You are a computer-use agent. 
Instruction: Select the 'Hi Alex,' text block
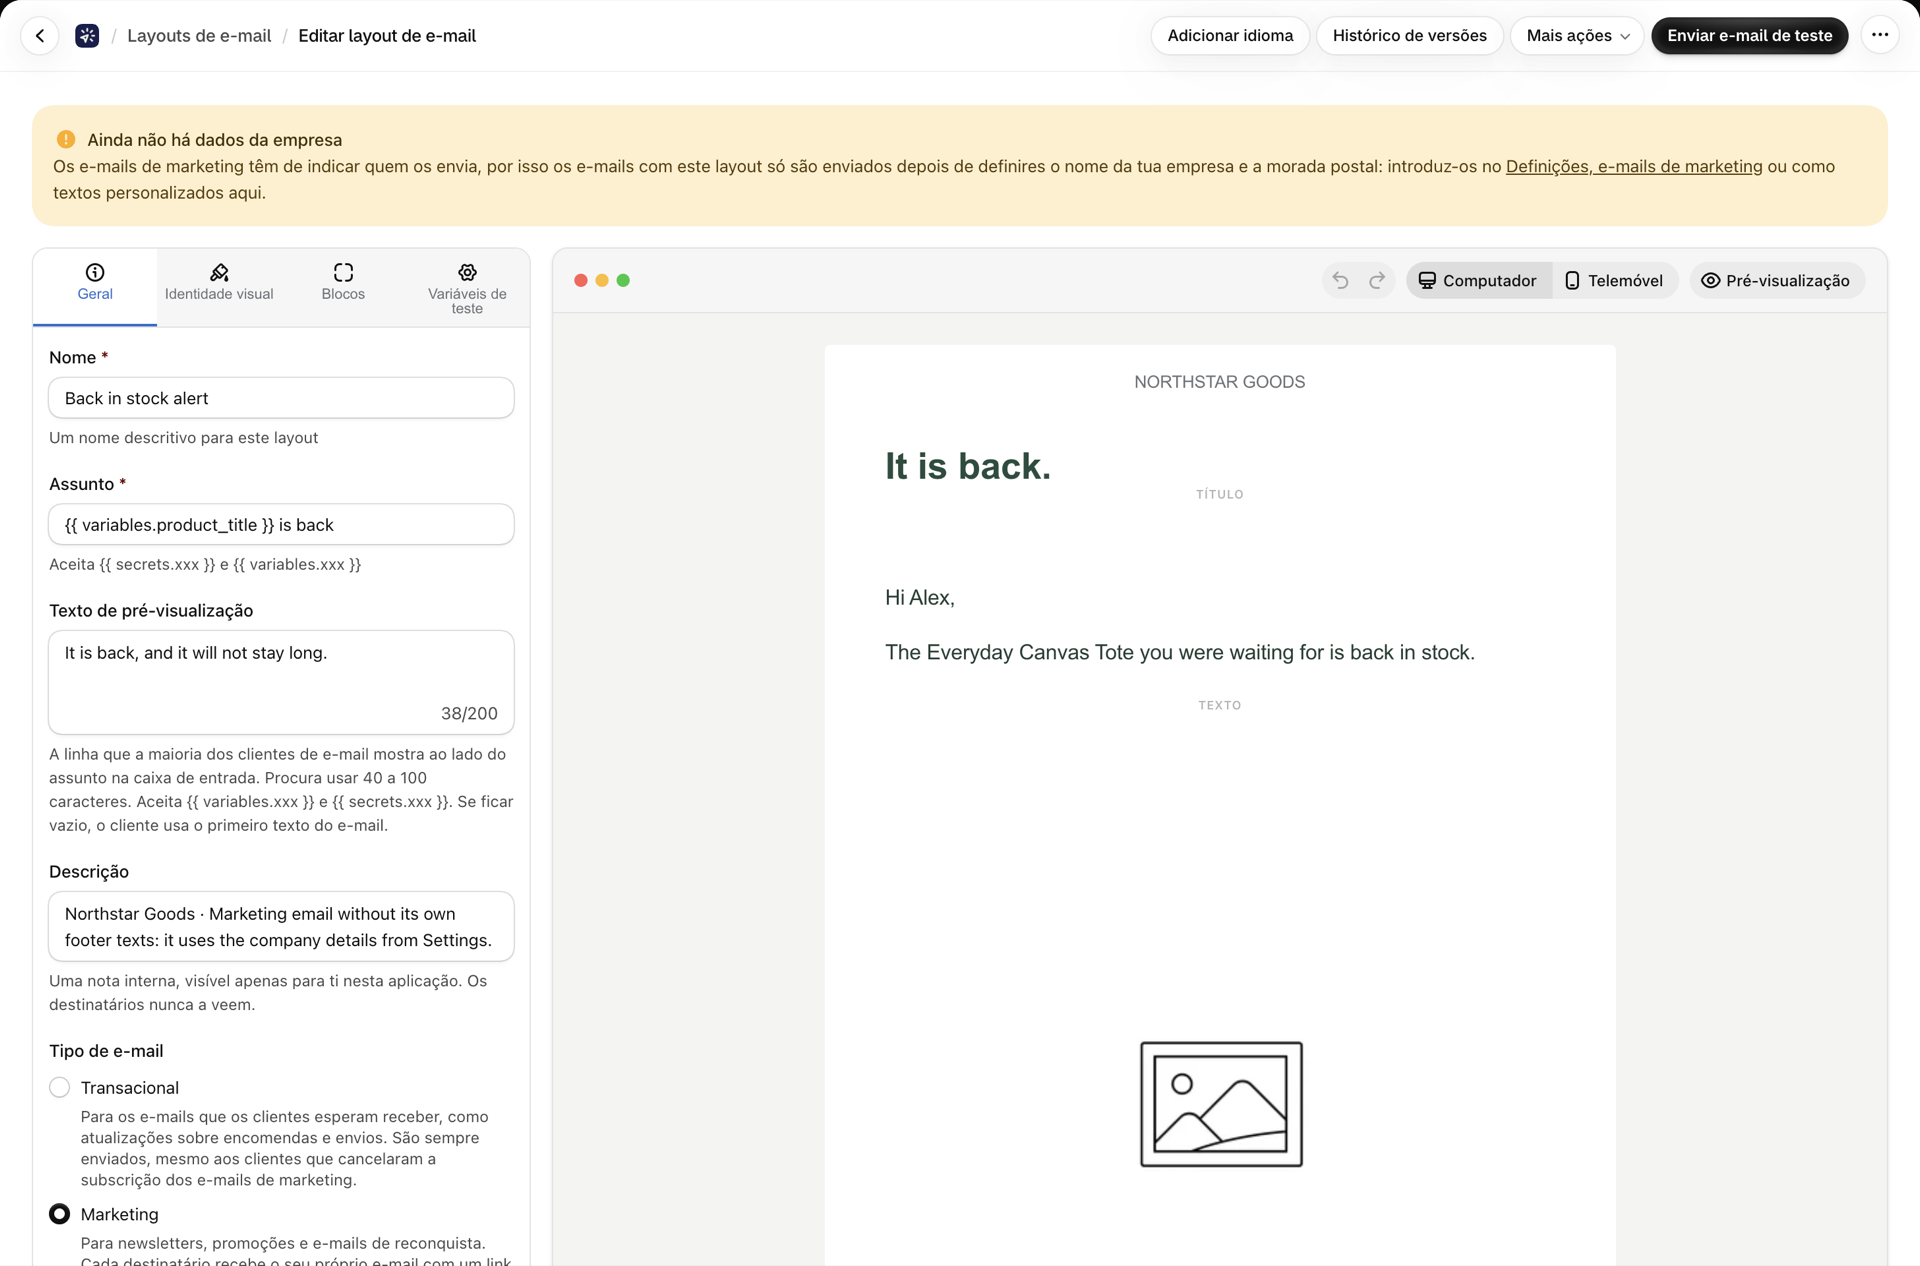click(919, 598)
